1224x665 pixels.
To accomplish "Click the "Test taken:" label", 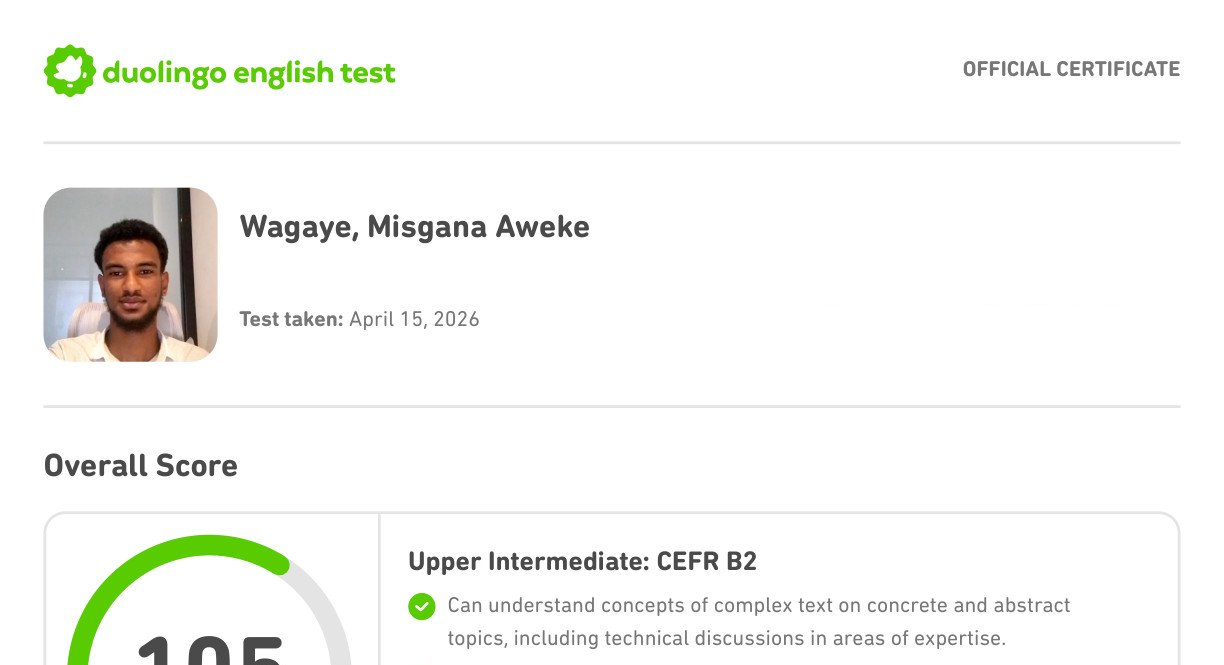I will coord(291,320).
